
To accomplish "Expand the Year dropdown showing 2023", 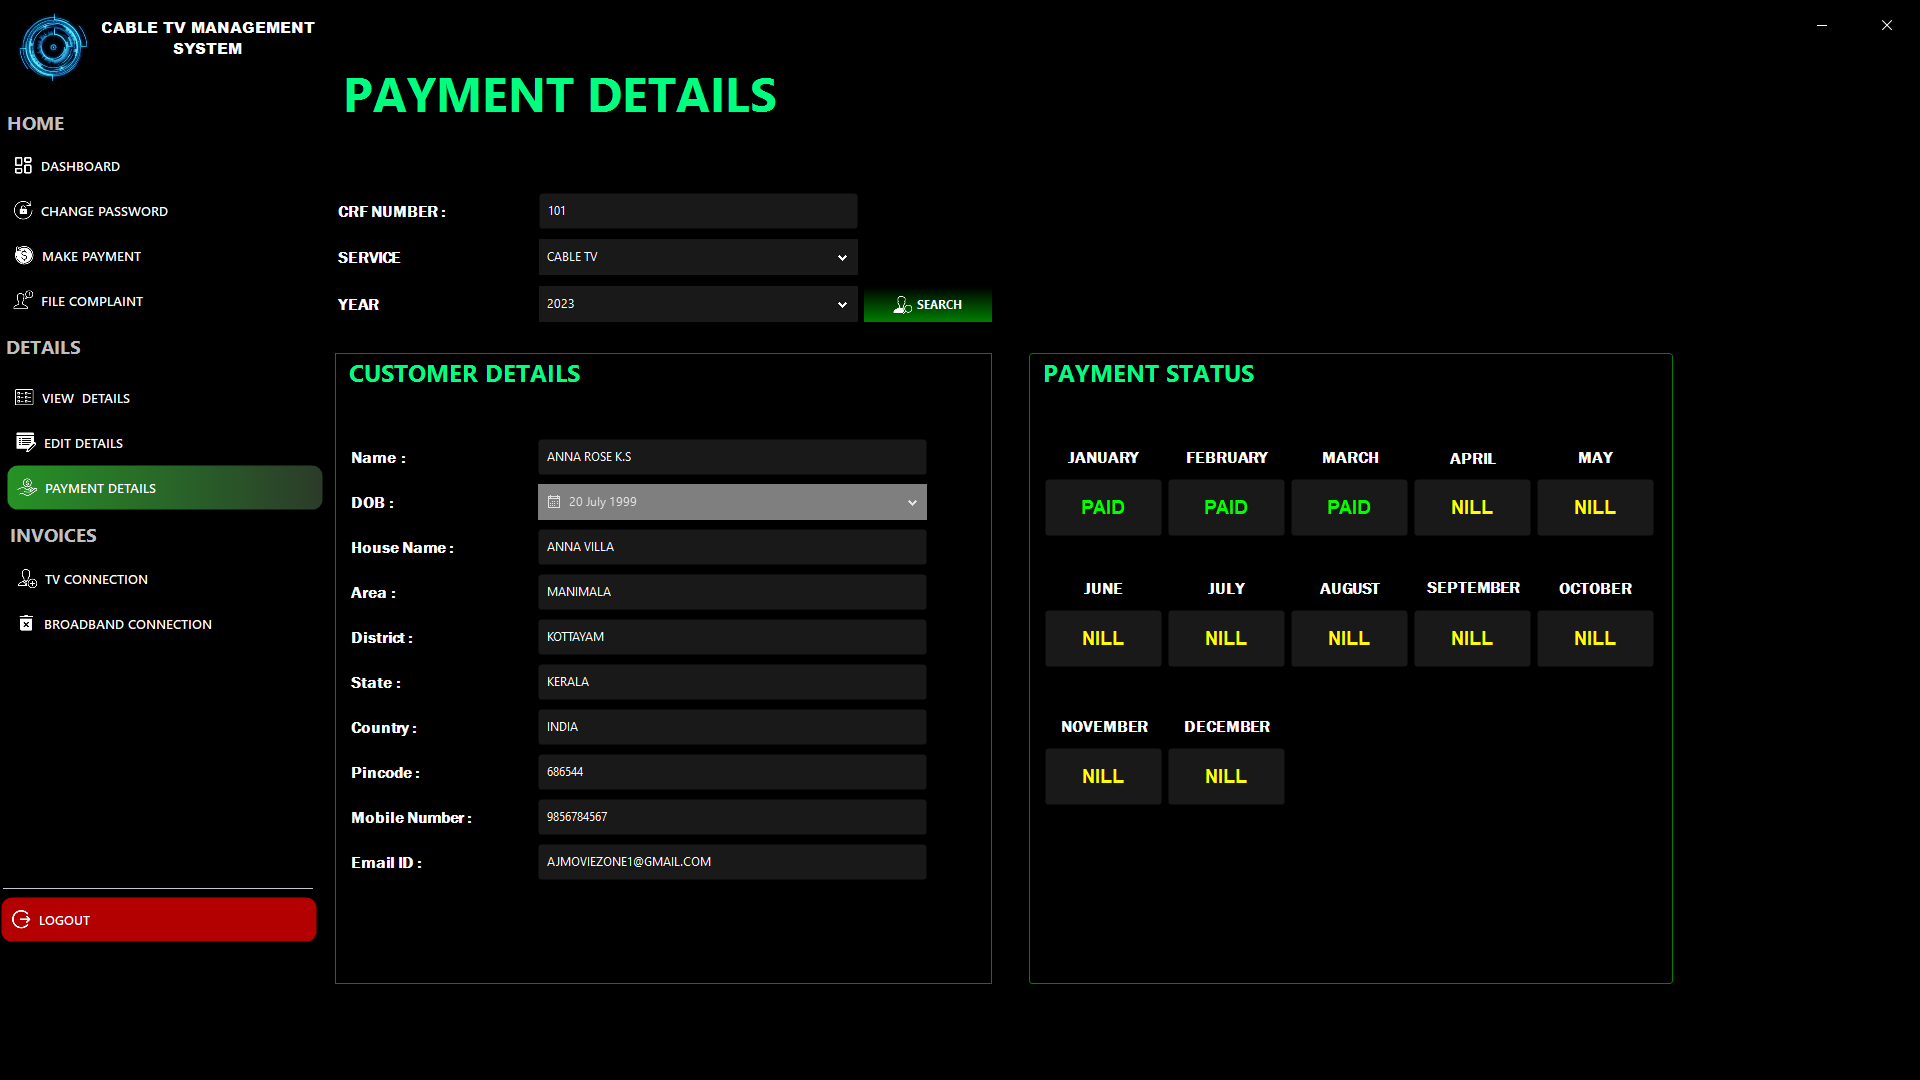I will point(842,305).
